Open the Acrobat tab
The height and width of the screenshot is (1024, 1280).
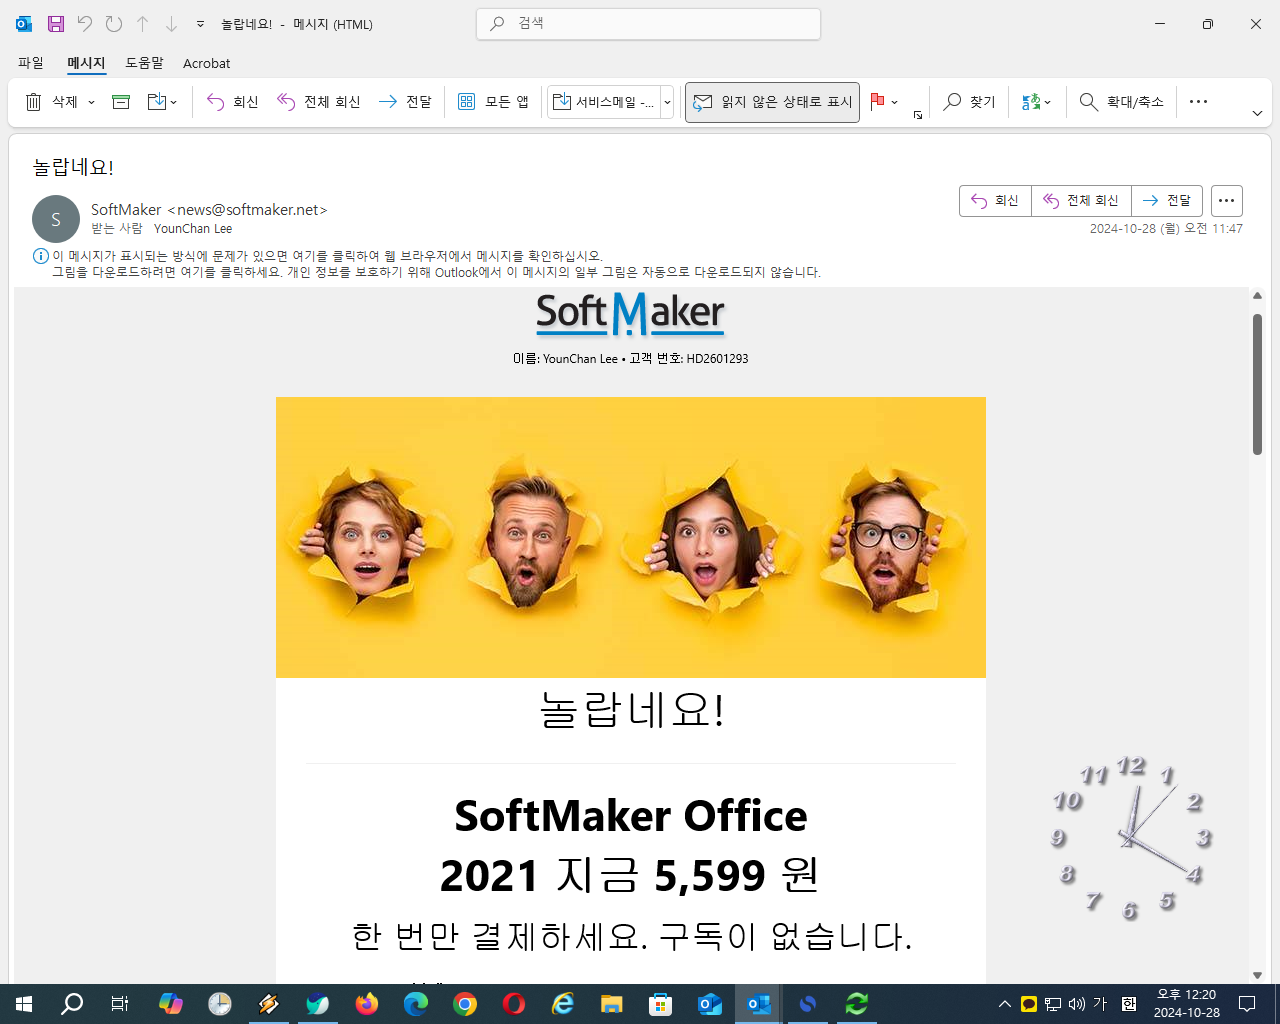click(x=206, y=63)
